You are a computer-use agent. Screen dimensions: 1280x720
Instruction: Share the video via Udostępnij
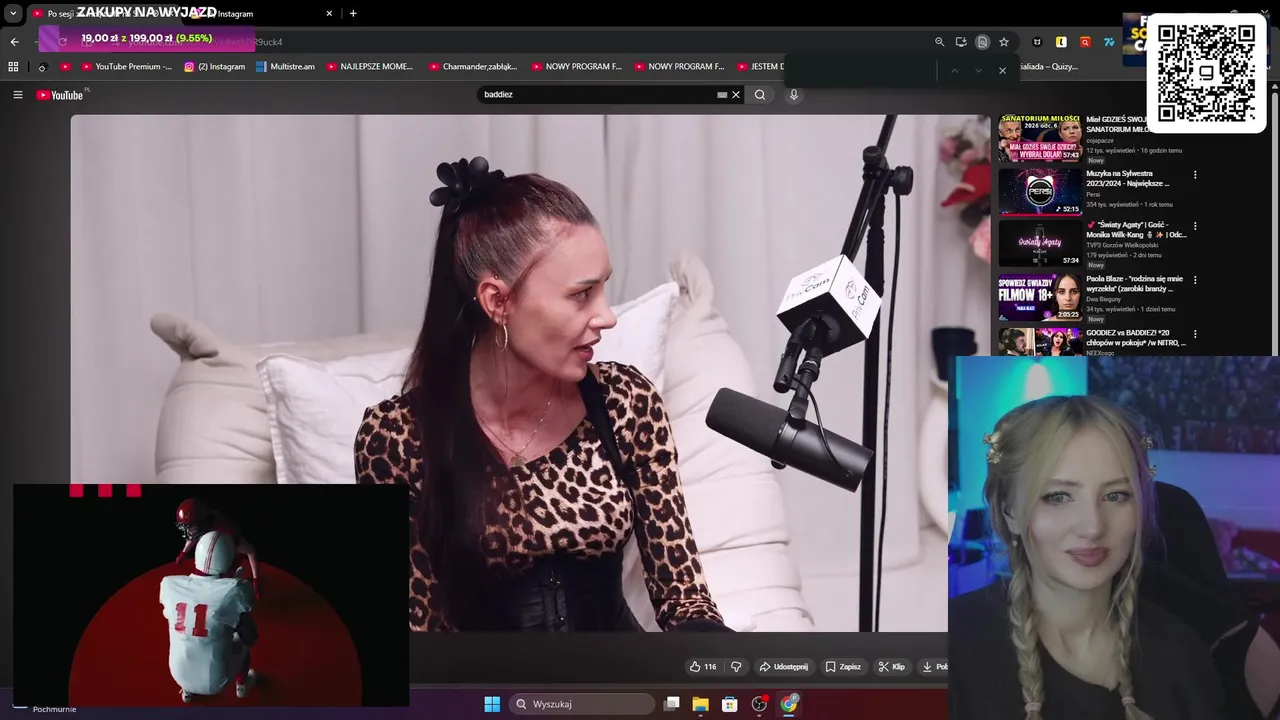(x=783, y=667)
